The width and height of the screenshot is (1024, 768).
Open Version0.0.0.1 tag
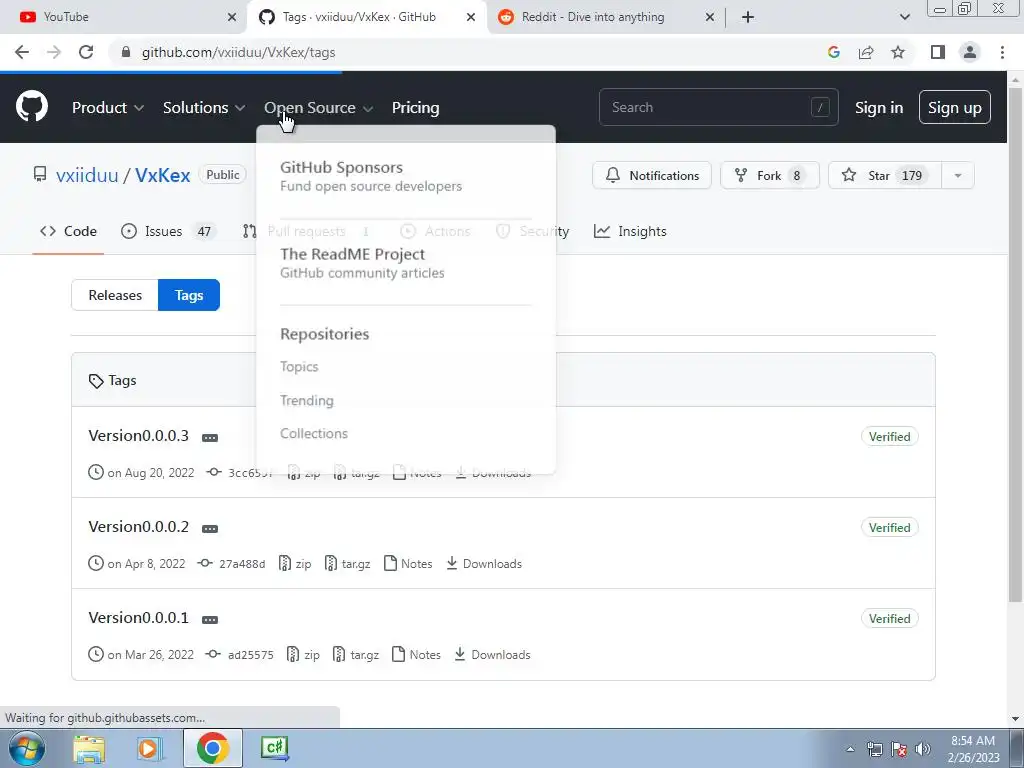pos(138,617)
